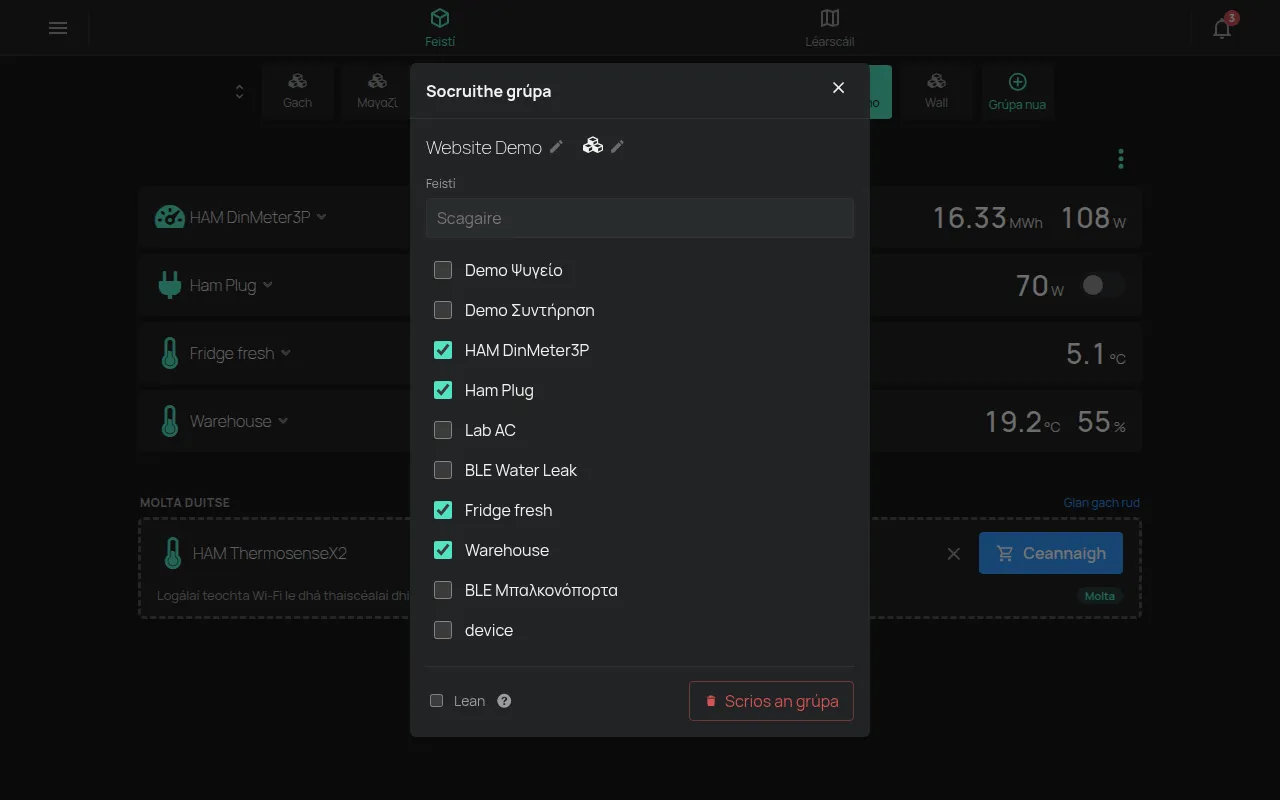Viewport: 1280px width, 800px height.
Task: Expand the Fridge fresh chevron
Action: pyautogui.click(x=286, y=353)
